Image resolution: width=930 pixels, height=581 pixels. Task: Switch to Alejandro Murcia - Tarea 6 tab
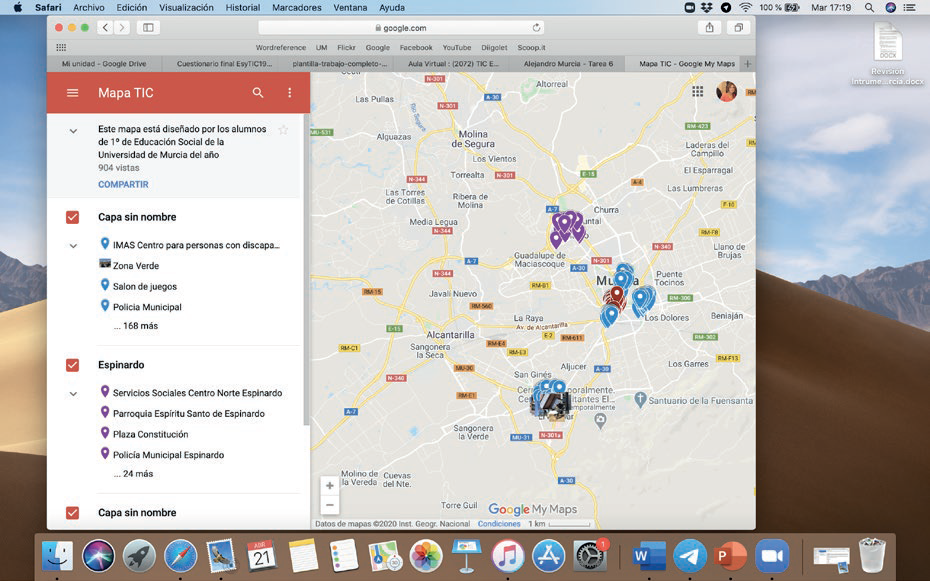(x=568, y=63)
